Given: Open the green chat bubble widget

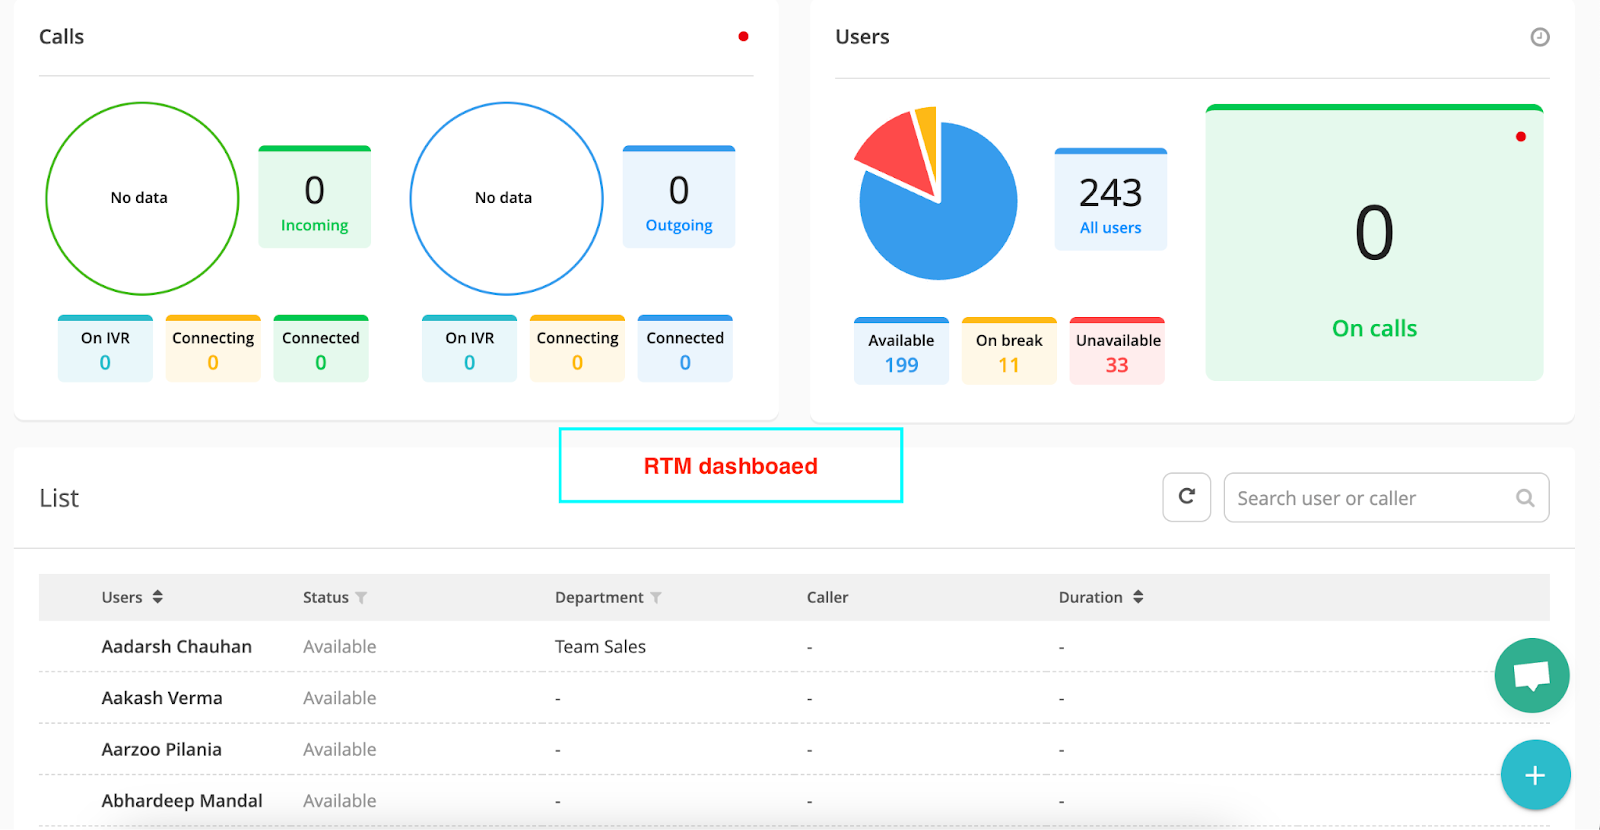Looking at the screenshot, I should click(x=1531, y=676).
